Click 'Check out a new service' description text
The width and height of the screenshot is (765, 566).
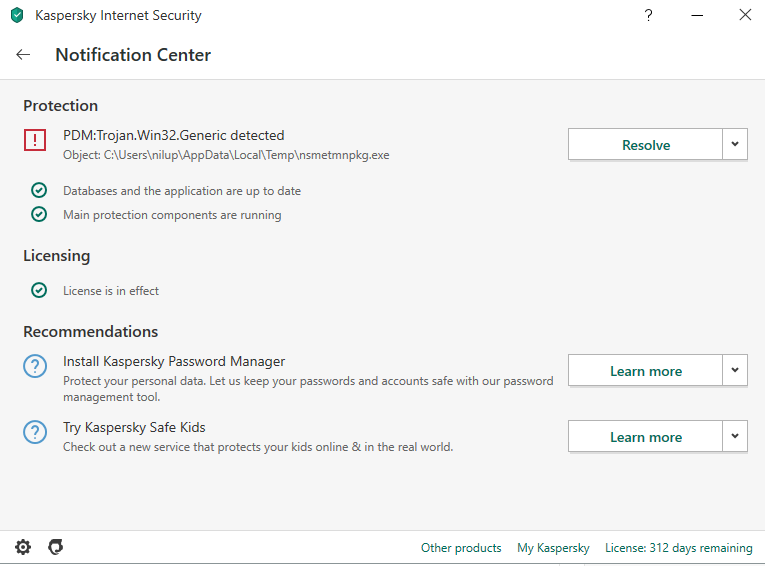point(258,447)
